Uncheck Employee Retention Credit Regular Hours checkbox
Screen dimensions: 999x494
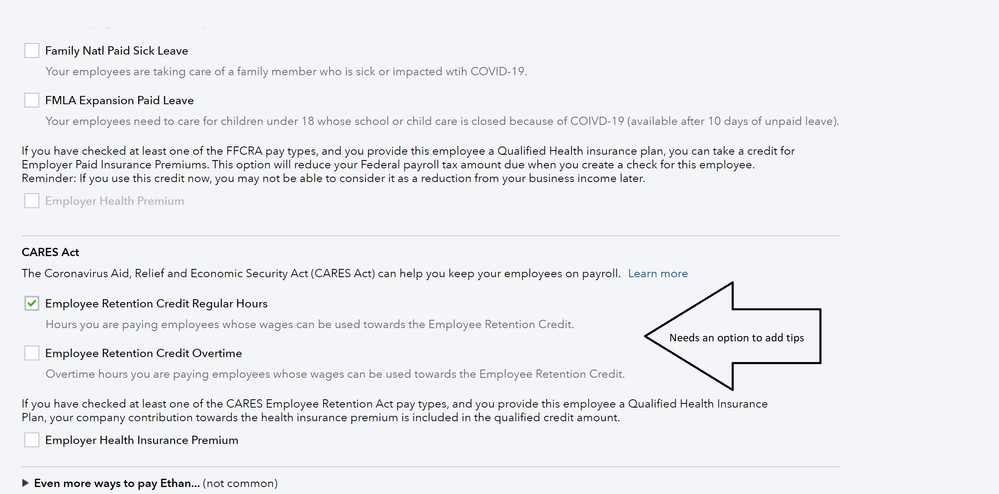pos(32,304)
